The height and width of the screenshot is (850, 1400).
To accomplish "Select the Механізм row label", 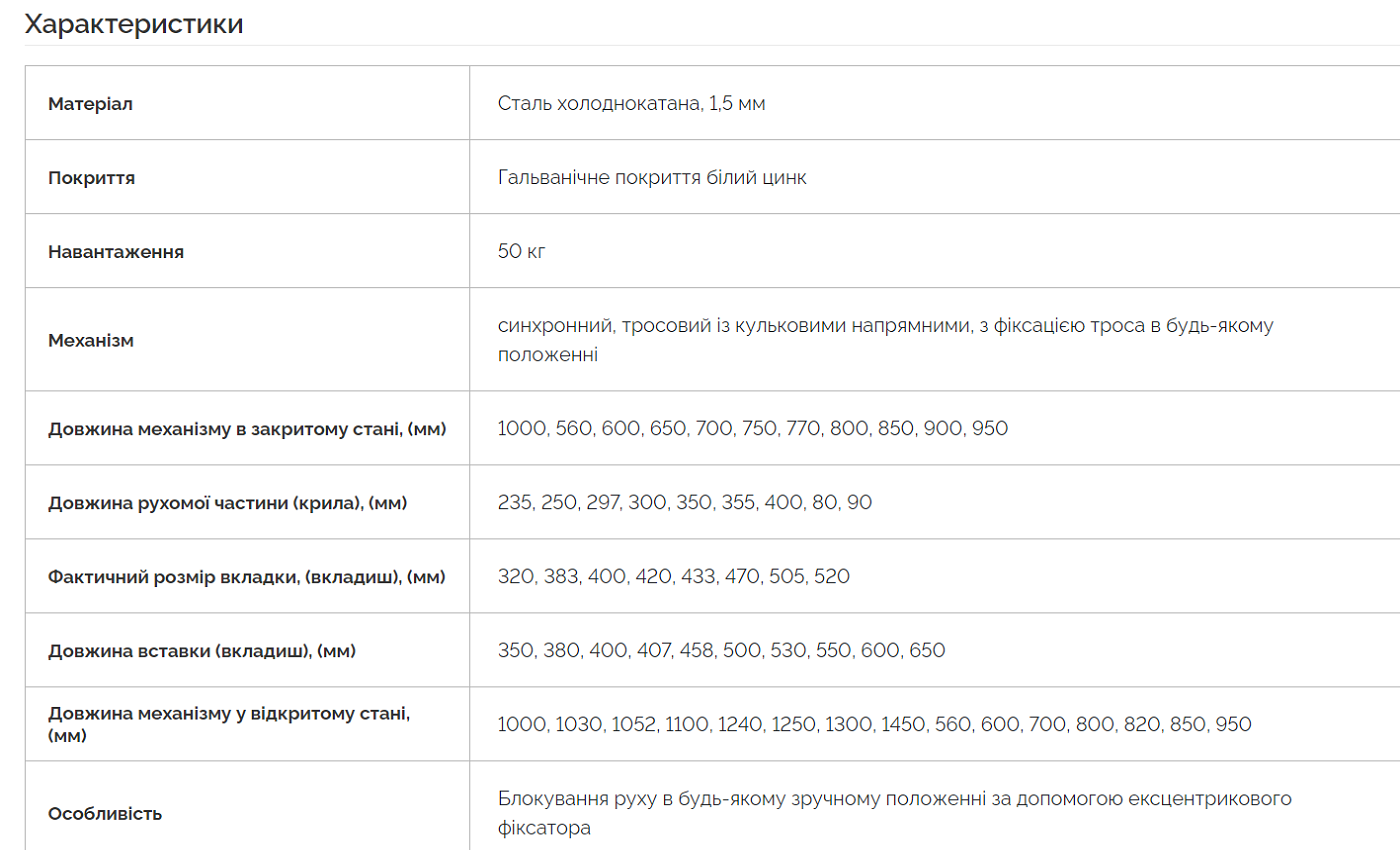I will point(91,340).
